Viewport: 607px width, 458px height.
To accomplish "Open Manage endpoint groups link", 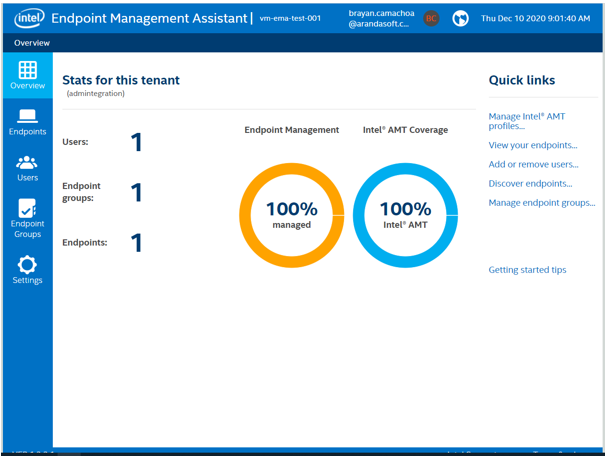I will tap(542, 203).
